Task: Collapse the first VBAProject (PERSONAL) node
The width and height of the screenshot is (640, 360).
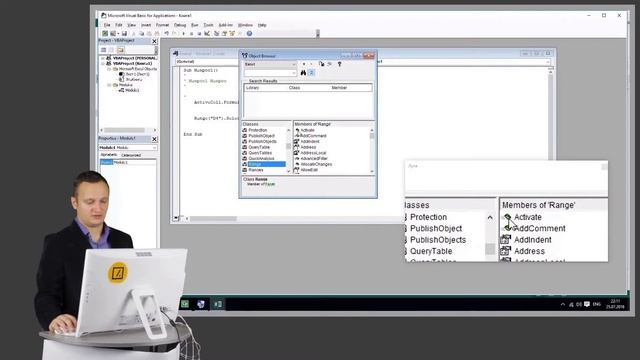Action: click(x=103, y=58)
